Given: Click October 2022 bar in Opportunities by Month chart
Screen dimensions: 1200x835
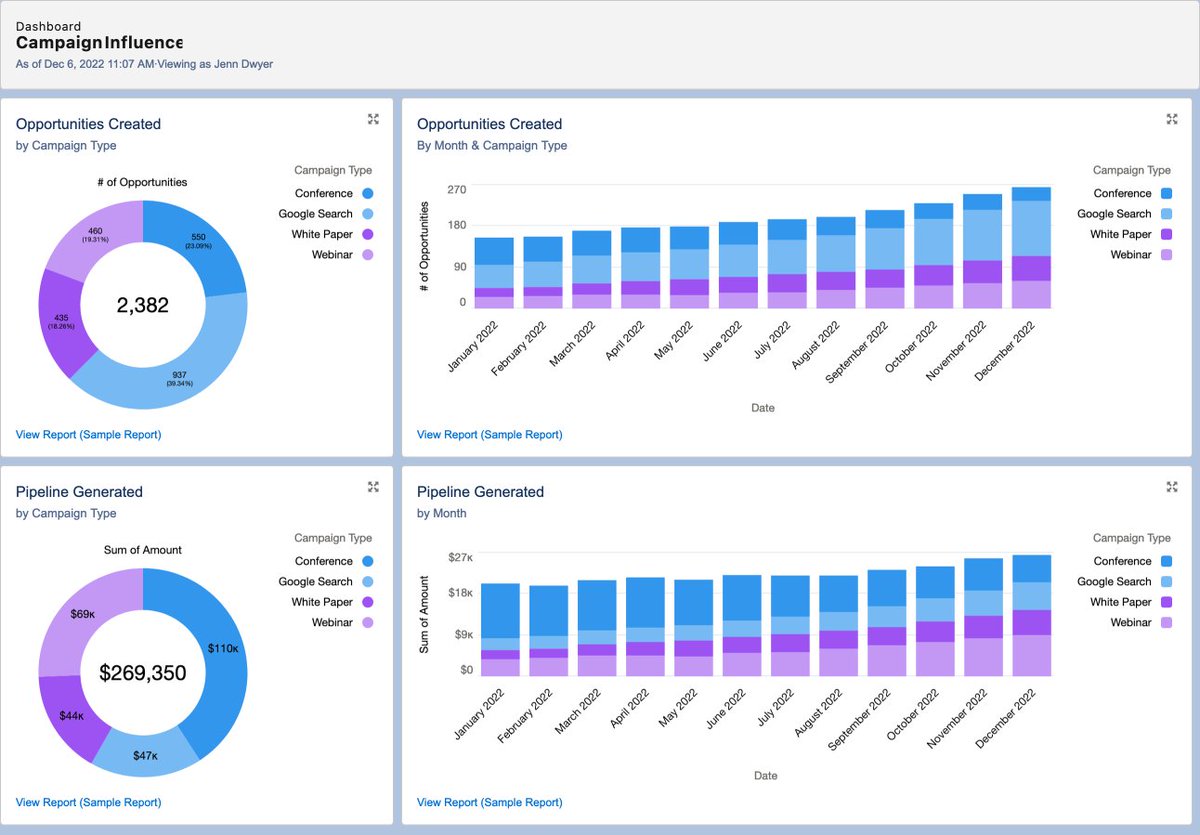Looking at the screenshot, I should point(934,255).
